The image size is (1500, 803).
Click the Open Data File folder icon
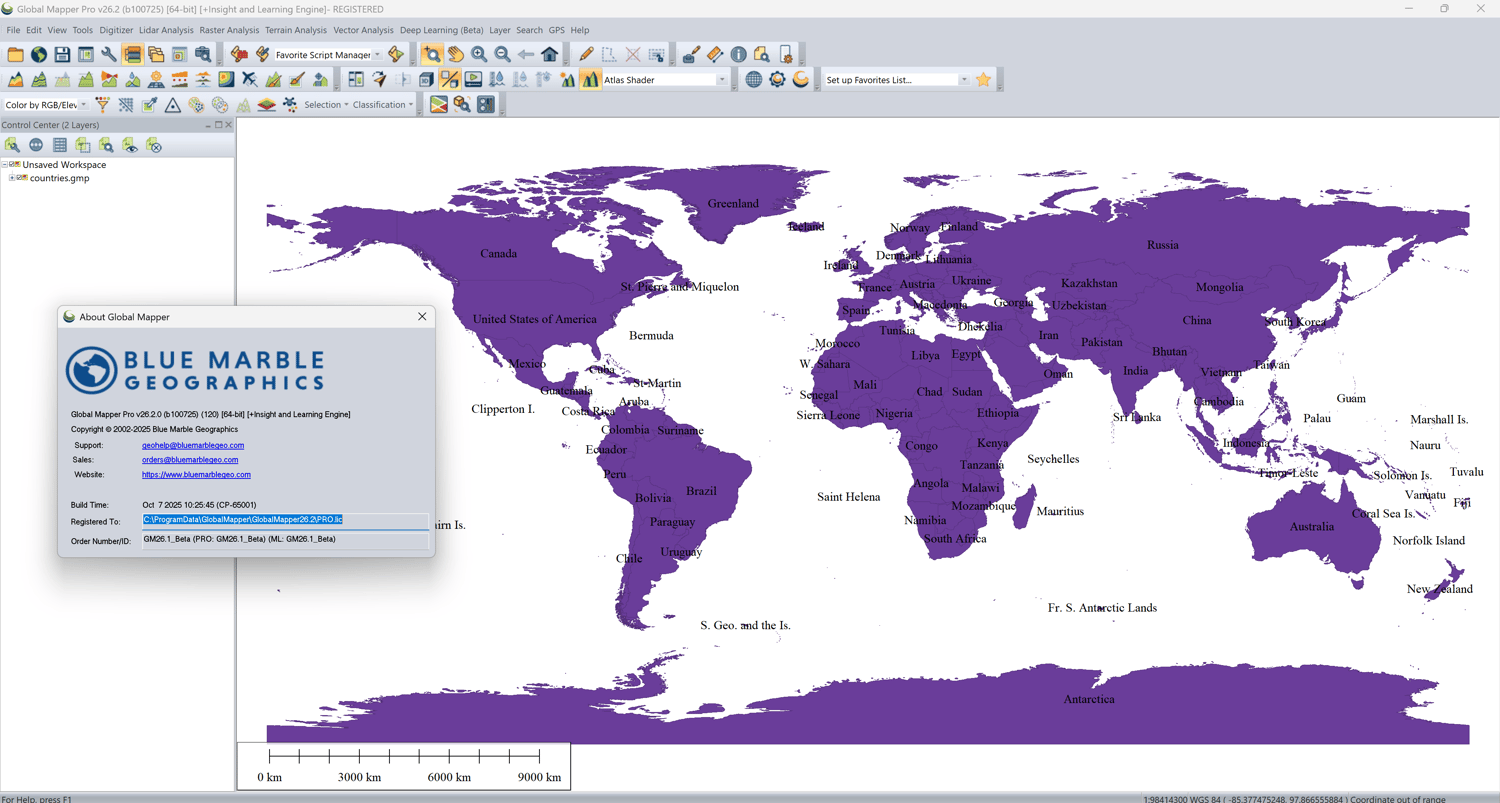pos(15,55)
